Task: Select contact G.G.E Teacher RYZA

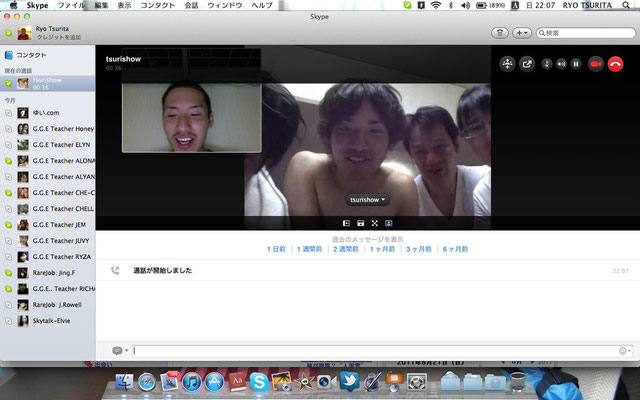Action: 47,257
